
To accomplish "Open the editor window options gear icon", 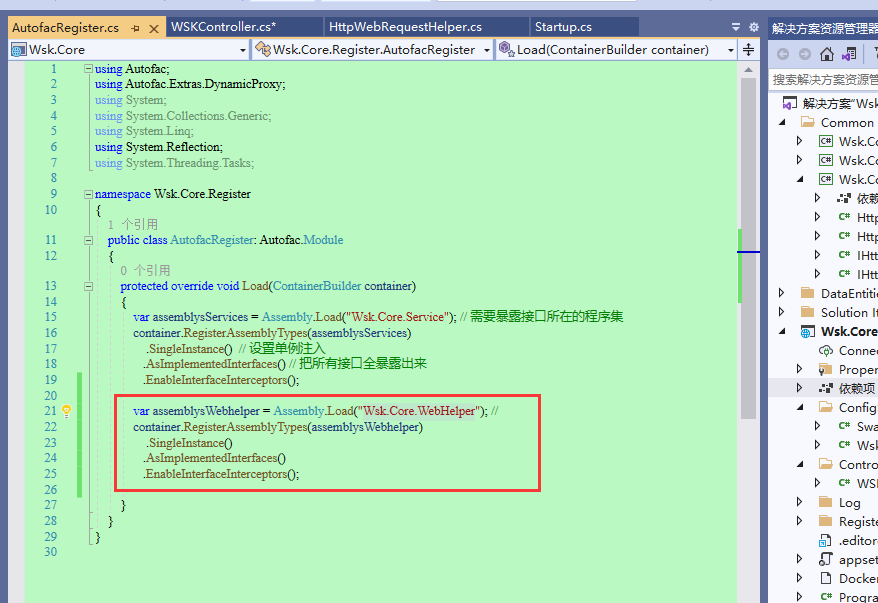I will [x=754, y=27].
